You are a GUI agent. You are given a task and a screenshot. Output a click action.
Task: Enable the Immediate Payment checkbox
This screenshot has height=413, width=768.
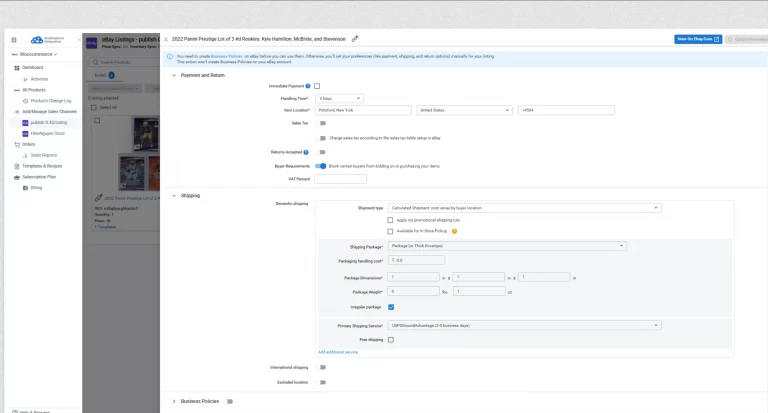tap(318, 86)
